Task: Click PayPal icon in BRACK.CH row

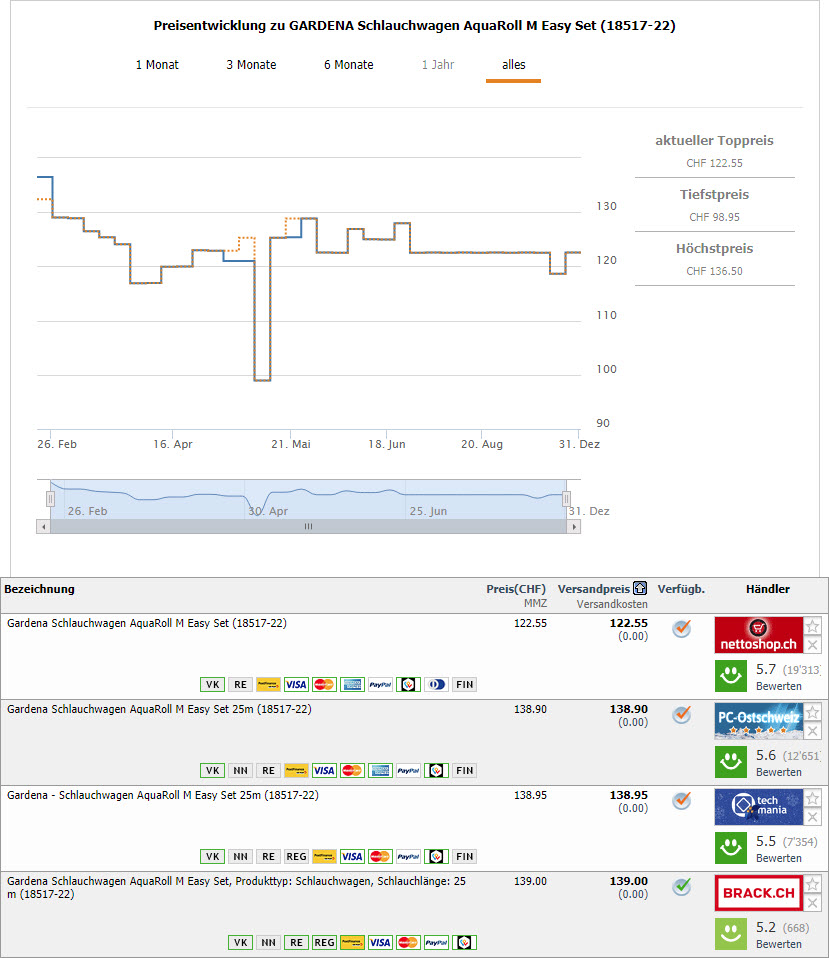Action: point(436,942)
